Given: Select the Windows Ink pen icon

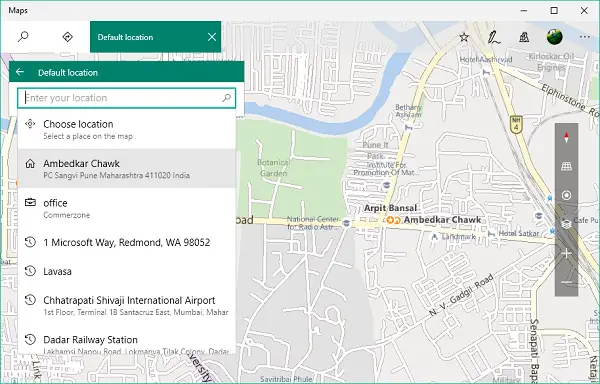Looking at the screenshot, I should [x=494, y=37].
